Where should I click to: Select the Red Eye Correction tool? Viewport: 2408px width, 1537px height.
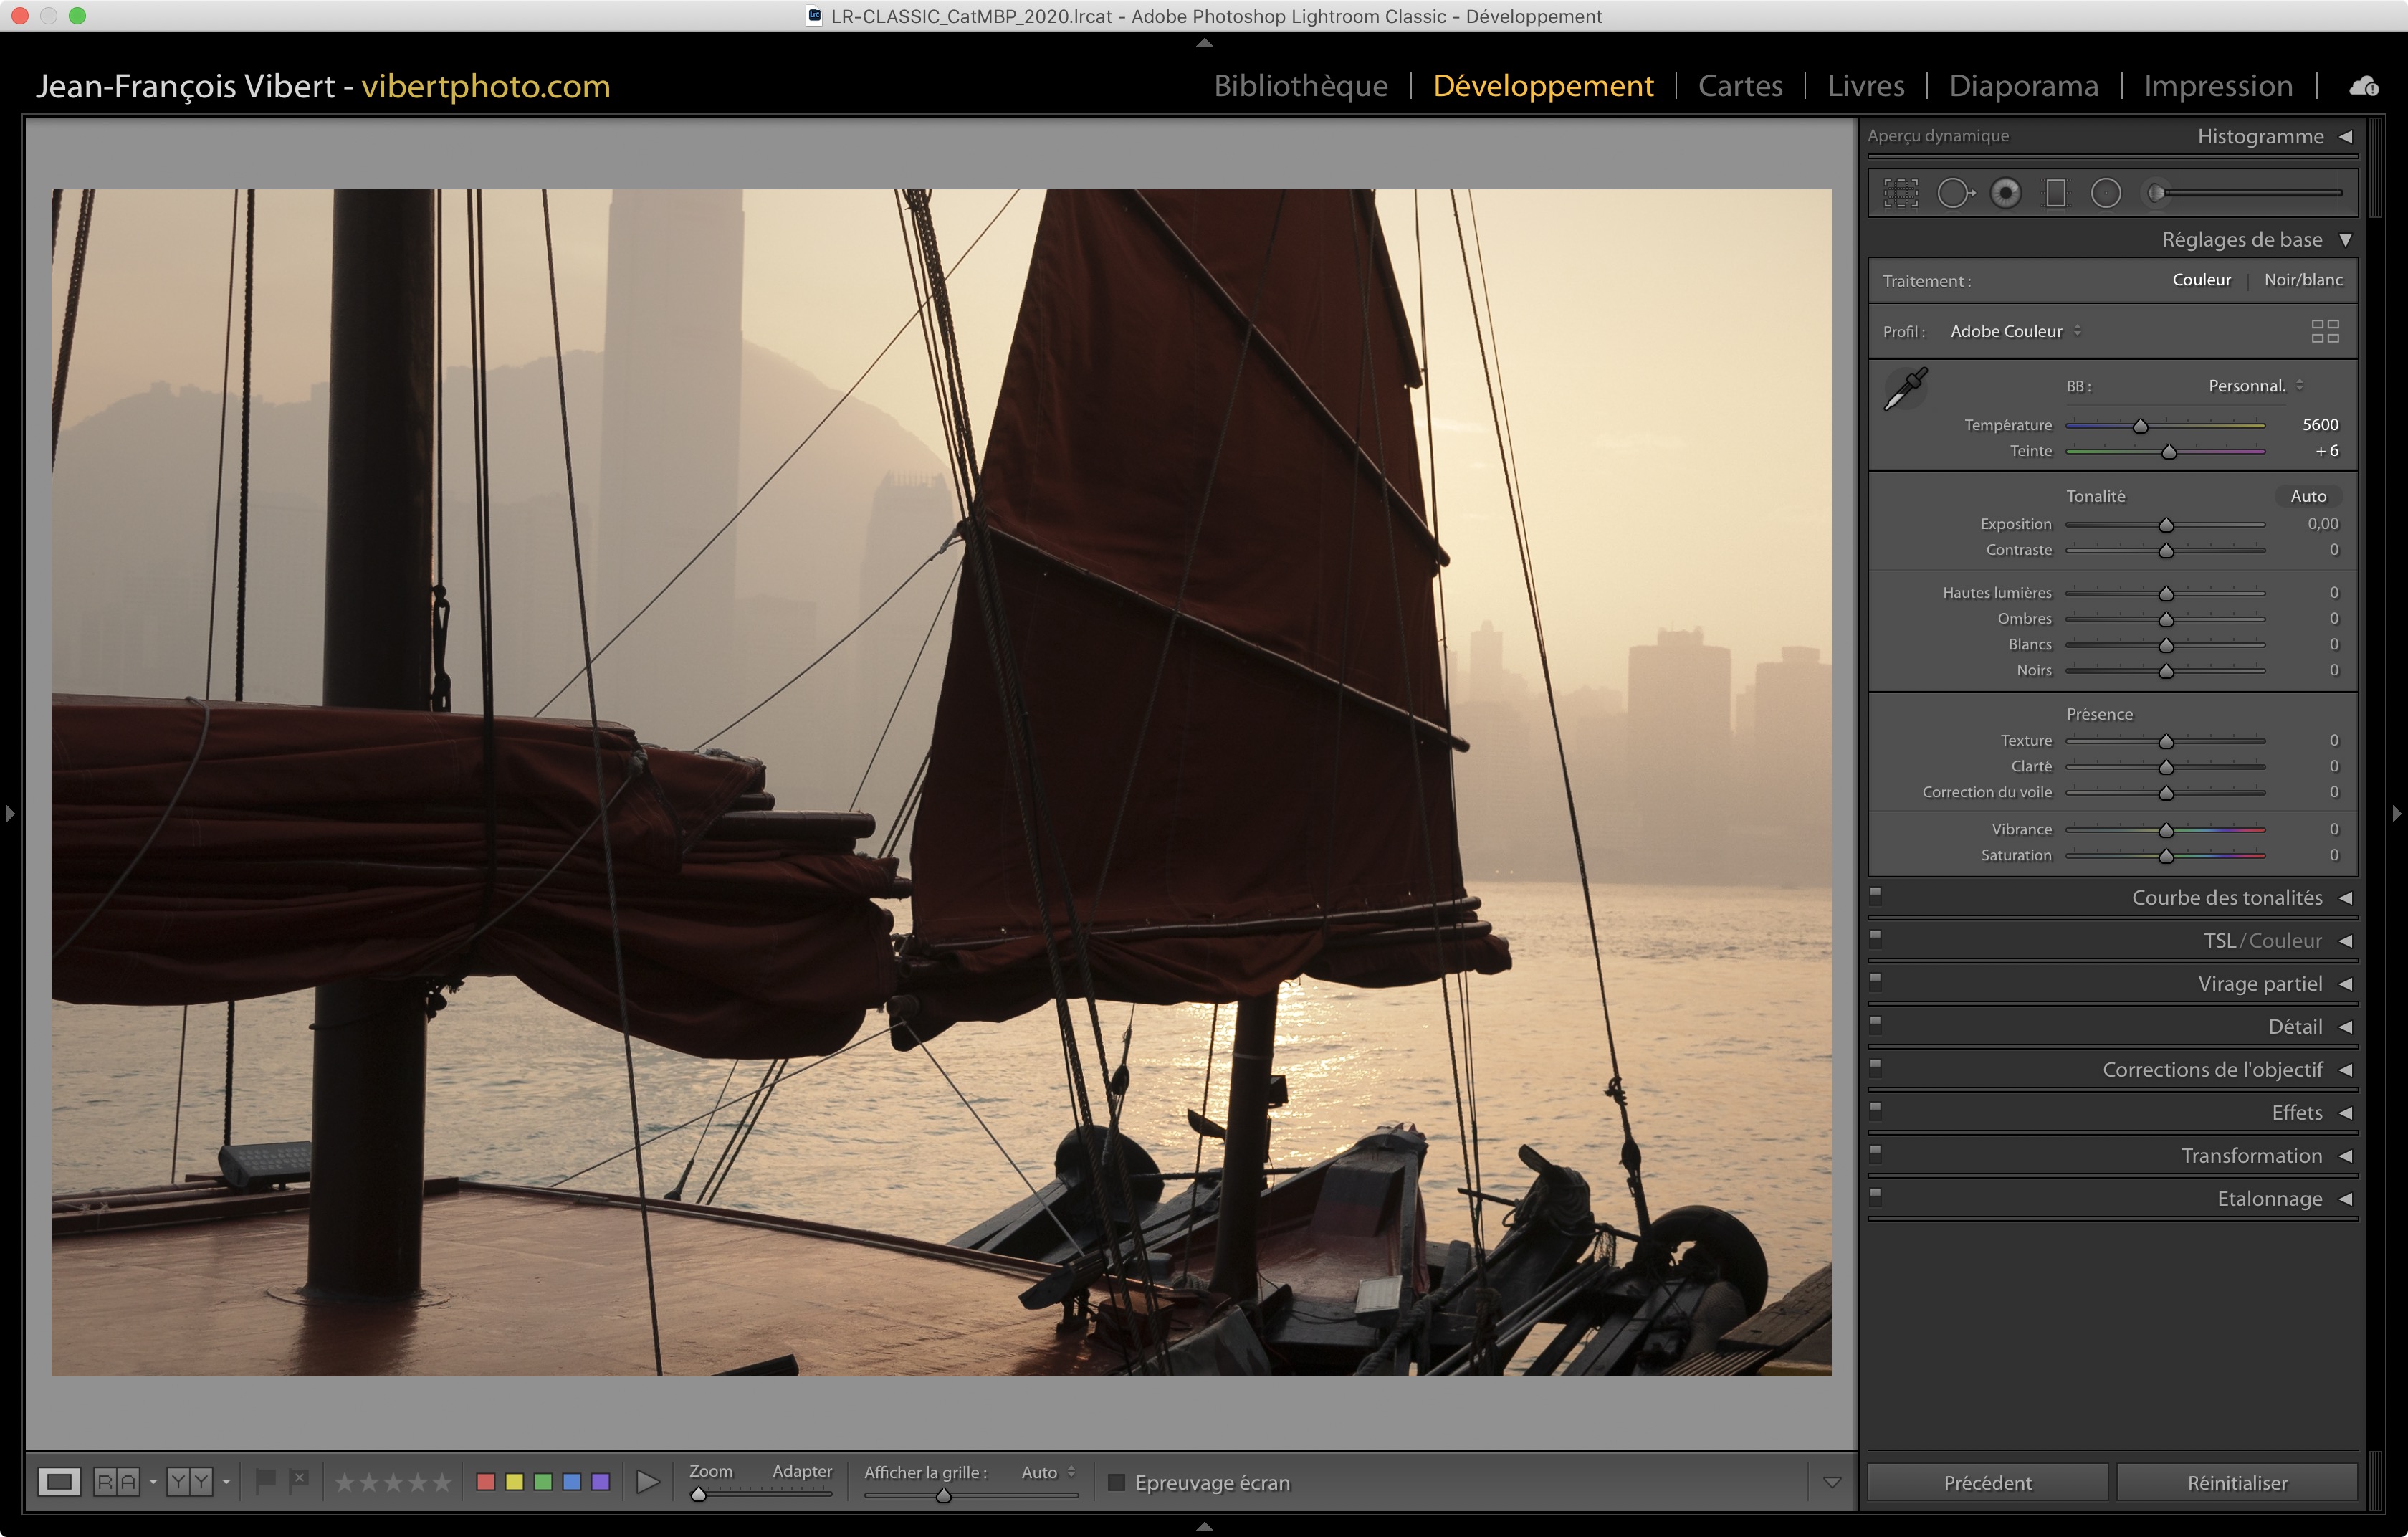point(2005,193)
